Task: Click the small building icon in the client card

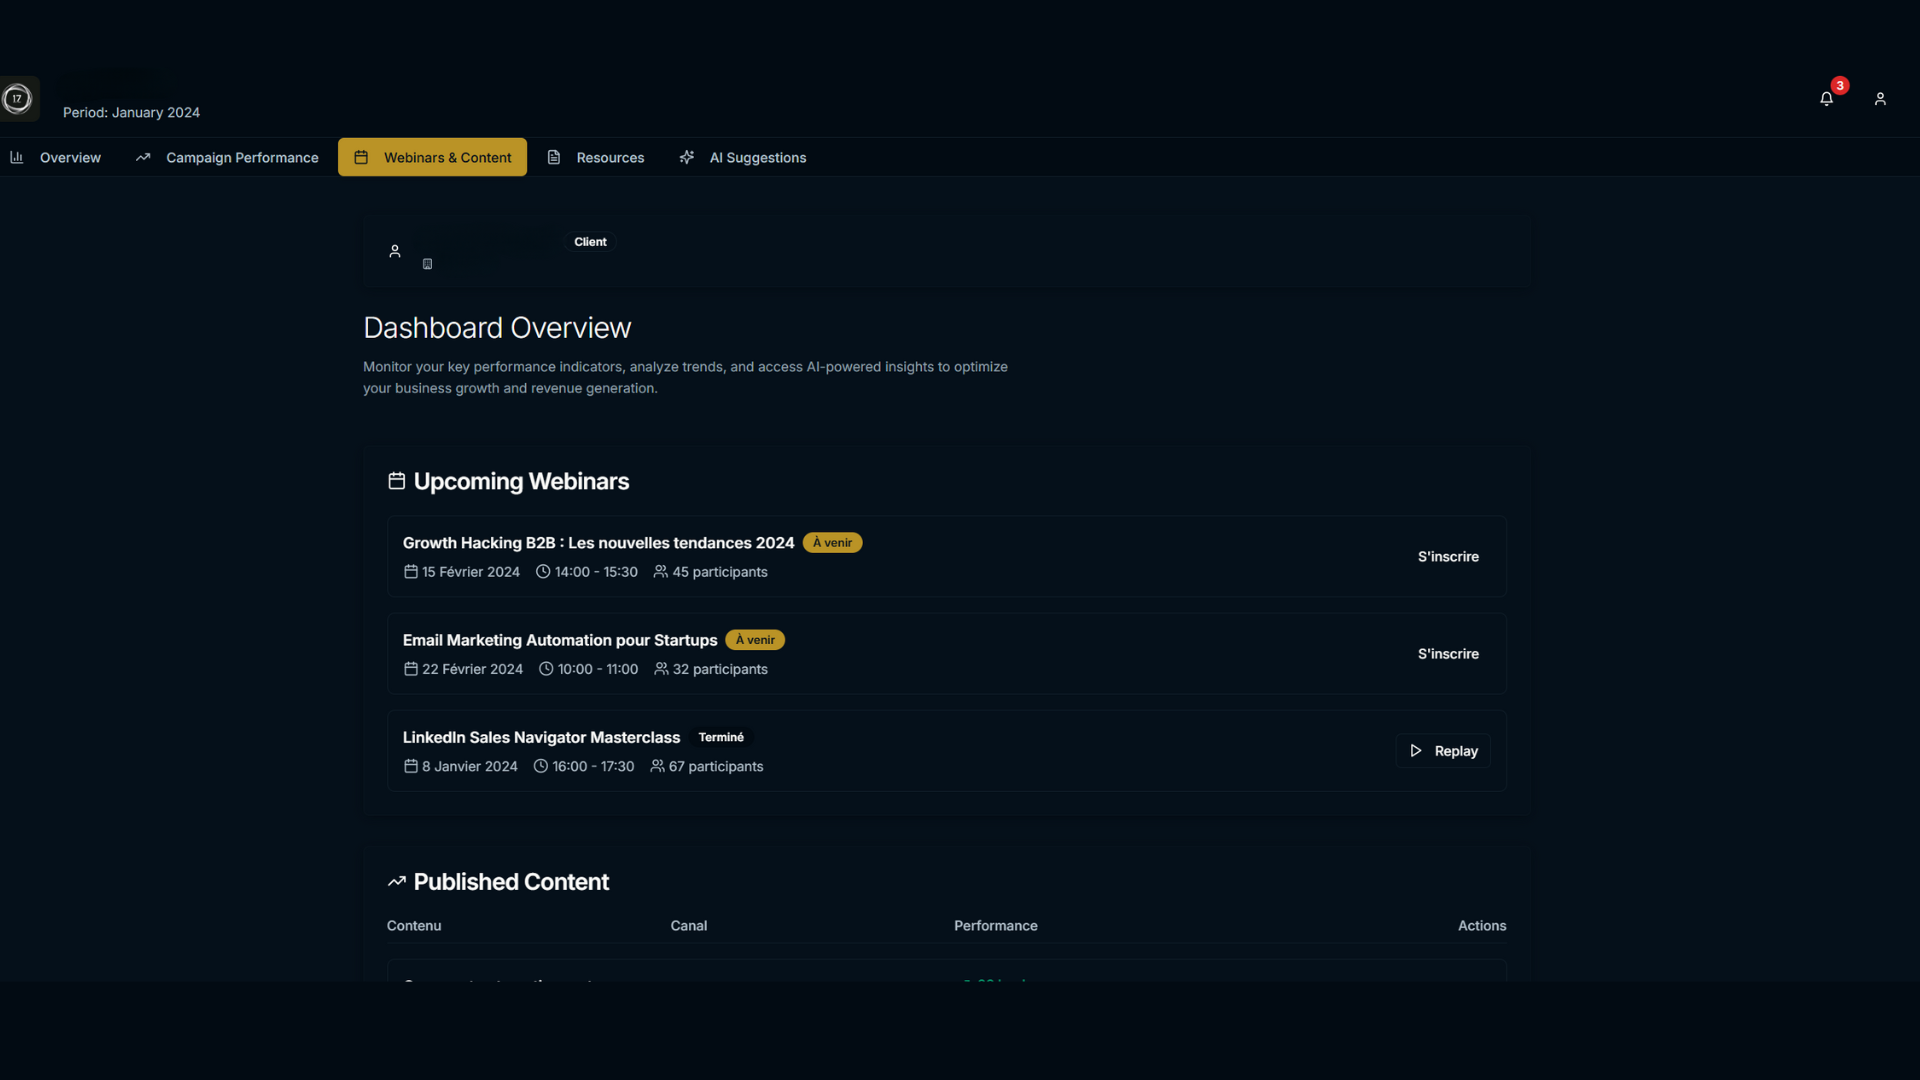Action: 427,264
